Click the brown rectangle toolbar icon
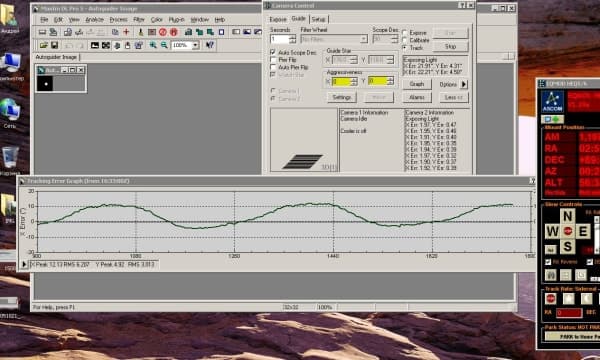 [x=152, y=32]
